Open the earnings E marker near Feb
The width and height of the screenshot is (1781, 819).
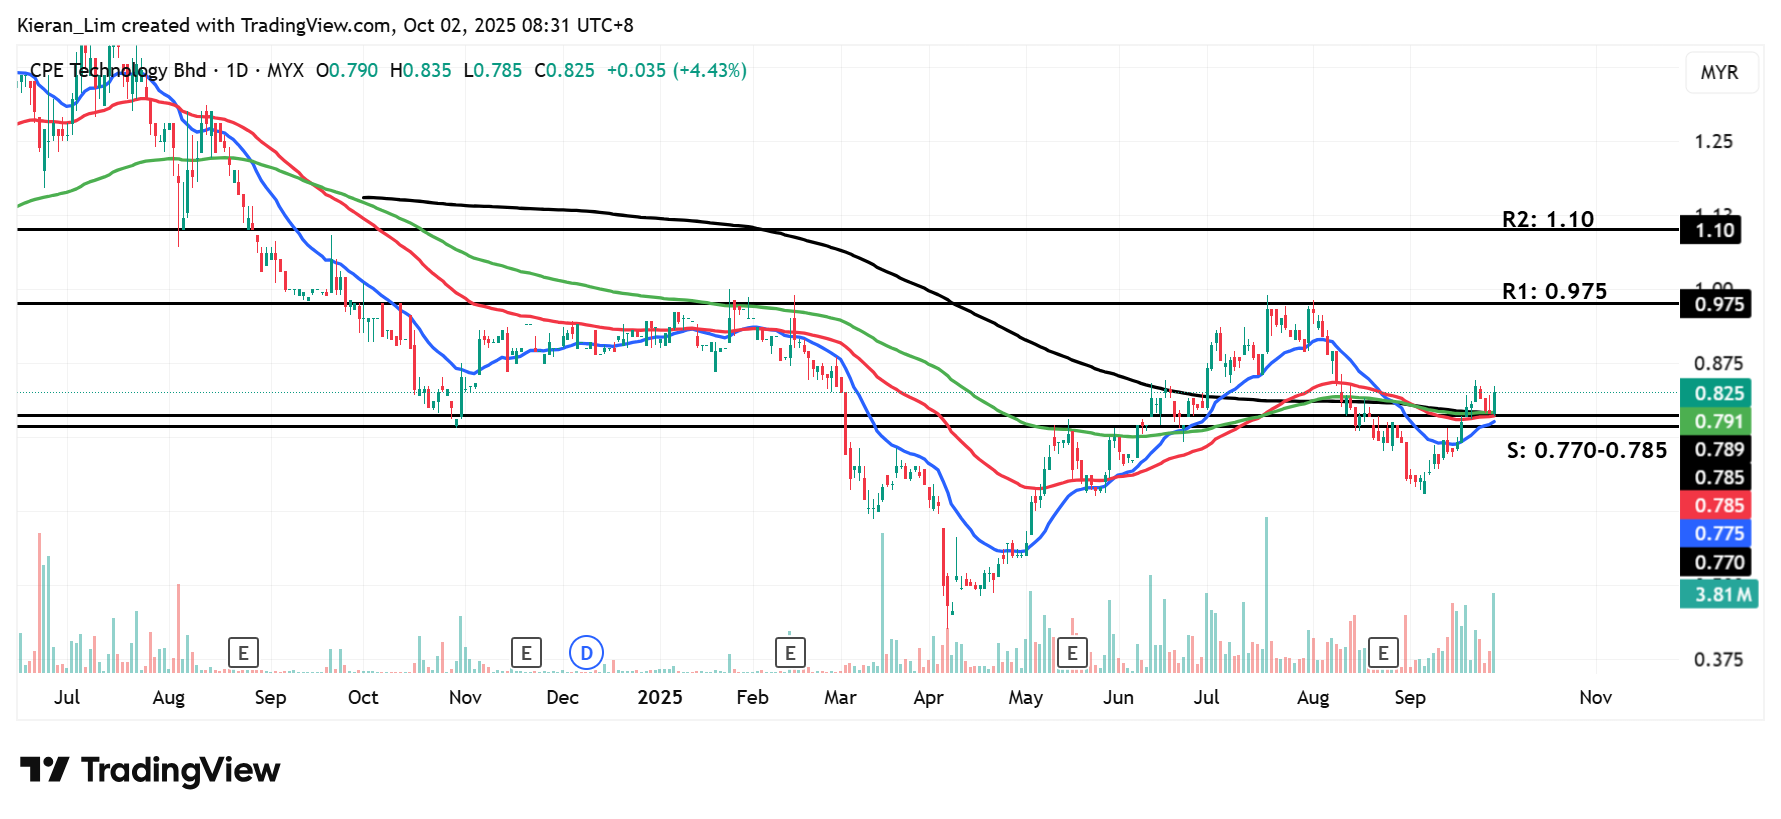(790, 653)
